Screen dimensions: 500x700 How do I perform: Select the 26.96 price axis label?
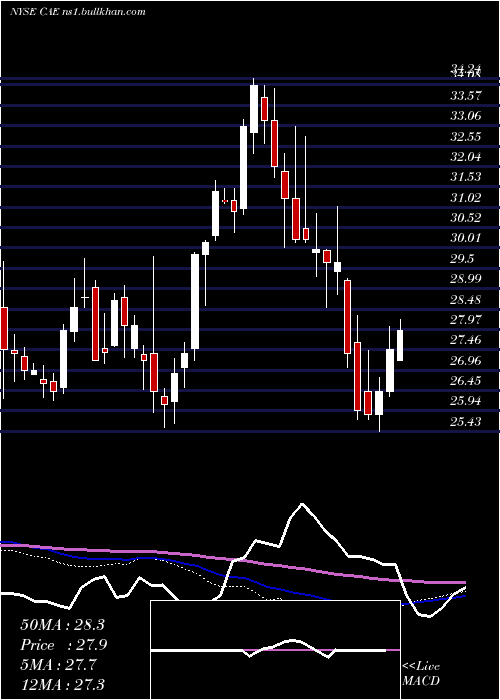[466, 361]
